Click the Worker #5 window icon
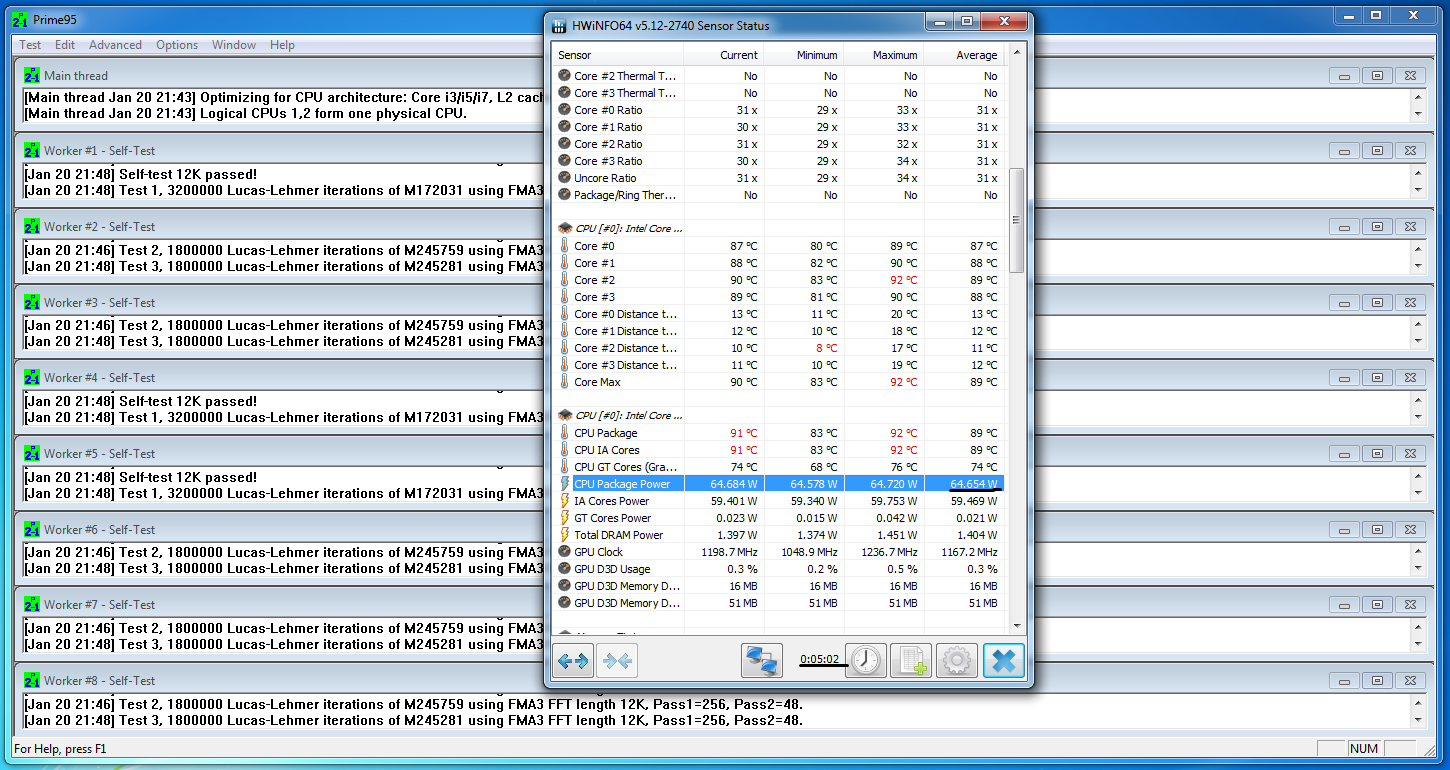1450x770 pixels. [32, 453]
